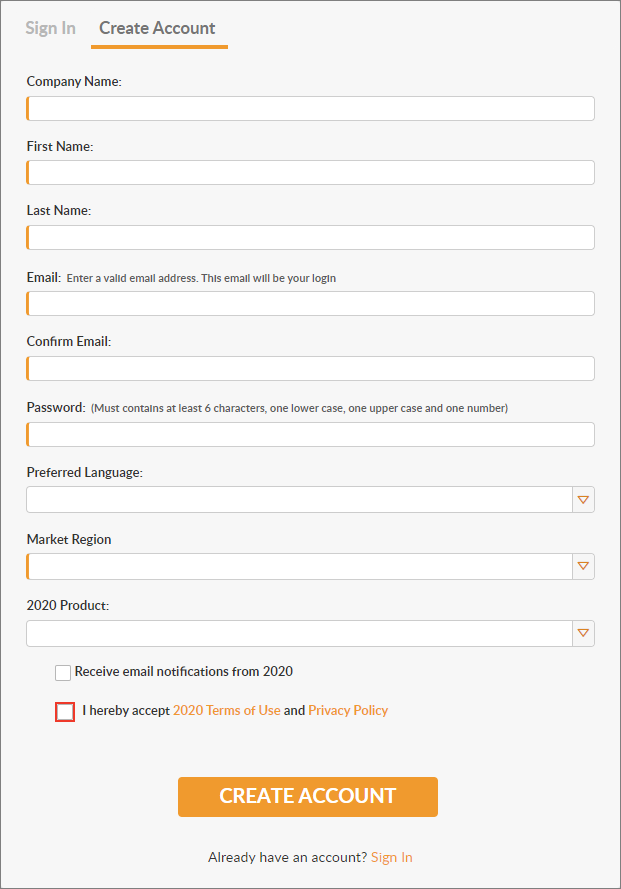This screenshot has width=621, height=889.
Task: Open the Preferred Language combo box
Action: [310, 499]
